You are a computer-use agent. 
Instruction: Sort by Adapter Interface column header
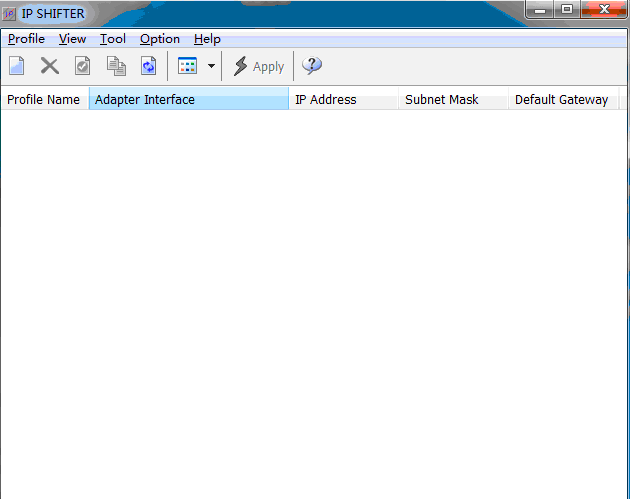(189, 99)
